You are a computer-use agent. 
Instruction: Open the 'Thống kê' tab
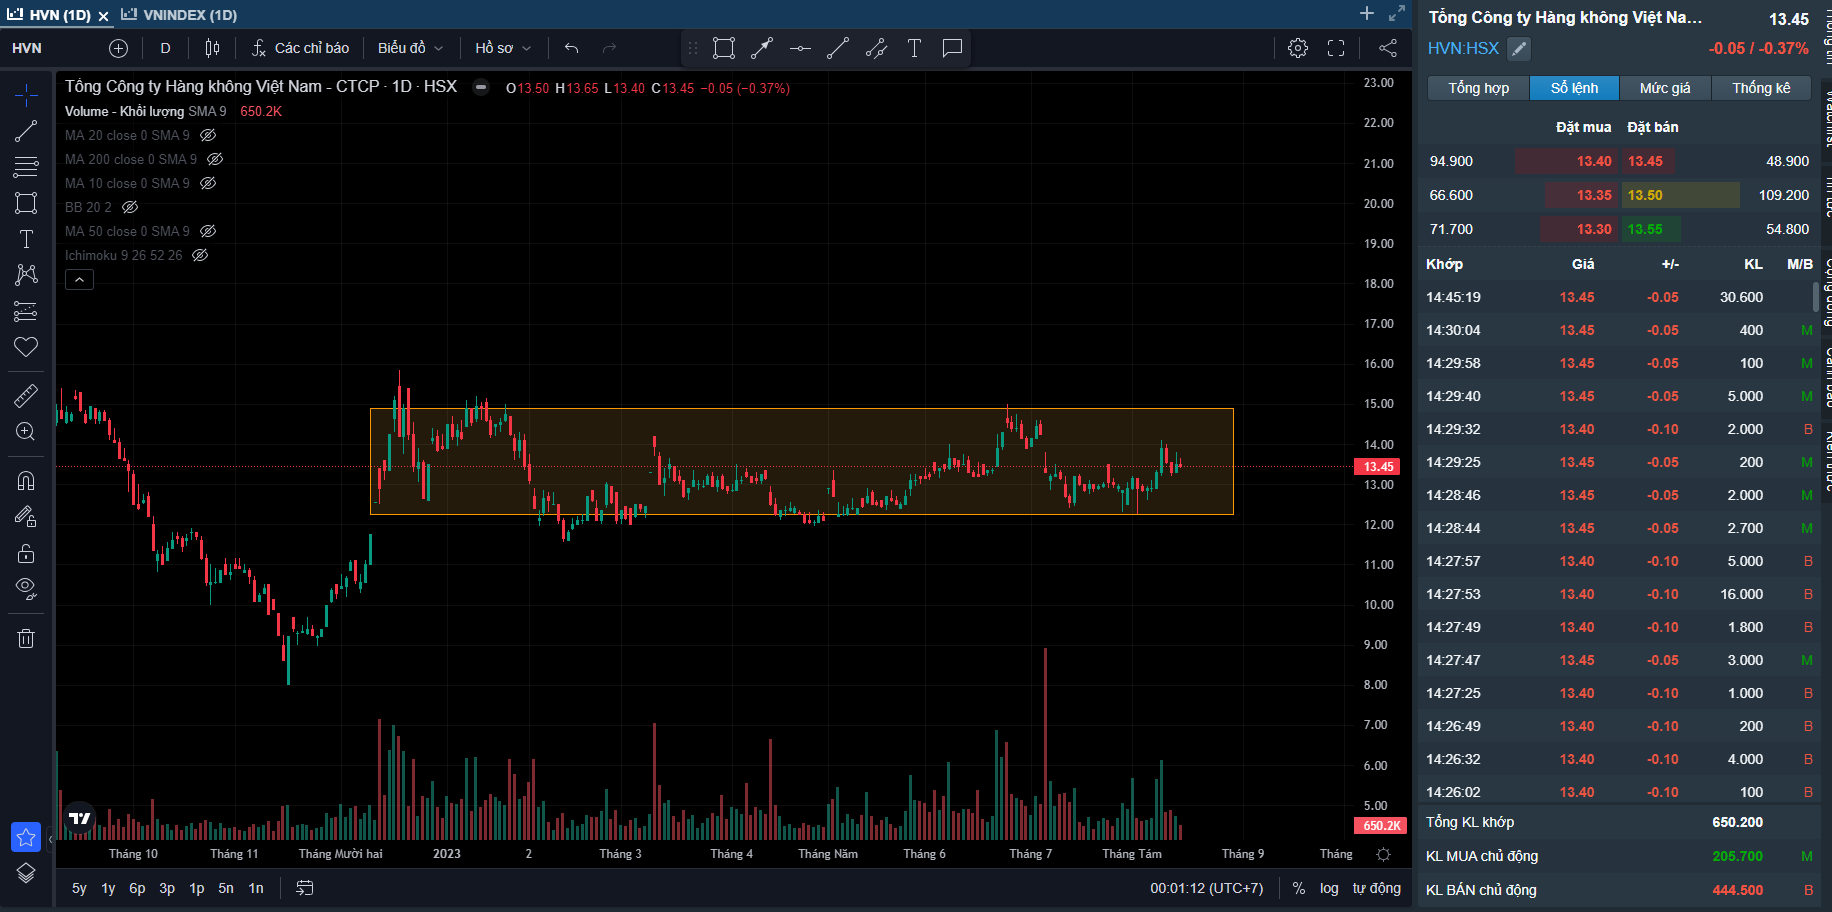coord(1761,88)
